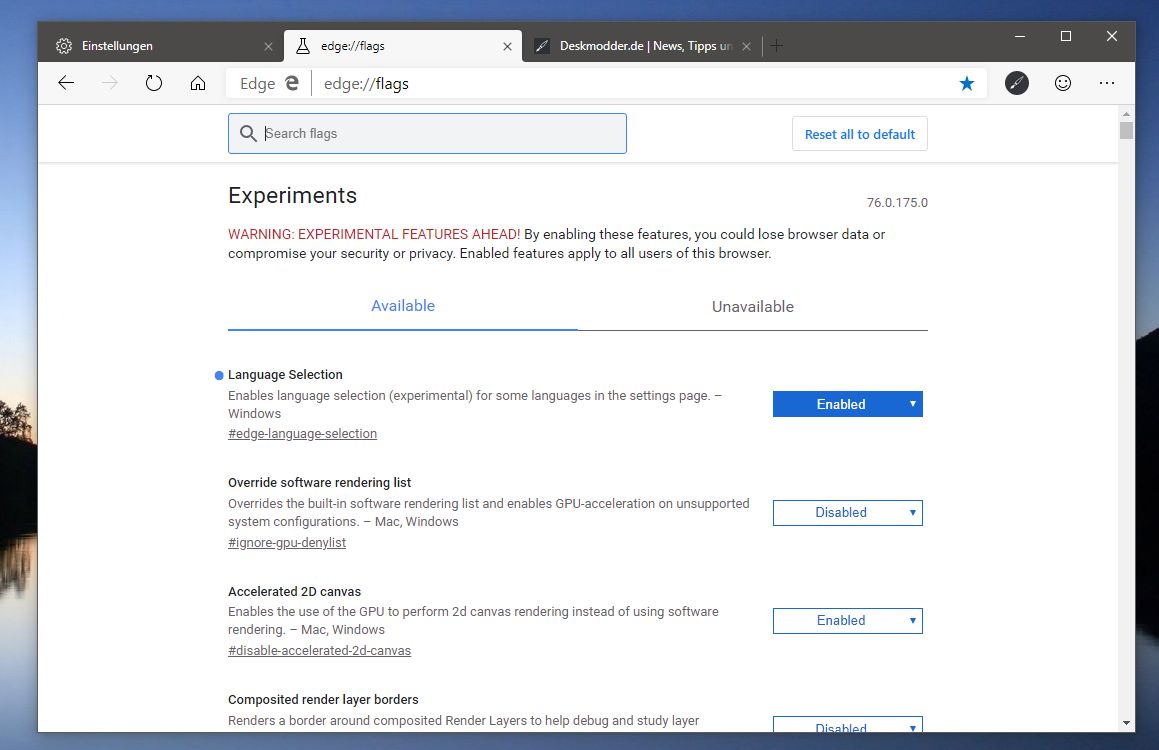Click the Composited render layer borders title
Screen dimensions: 1159x750
pos(323,699)
